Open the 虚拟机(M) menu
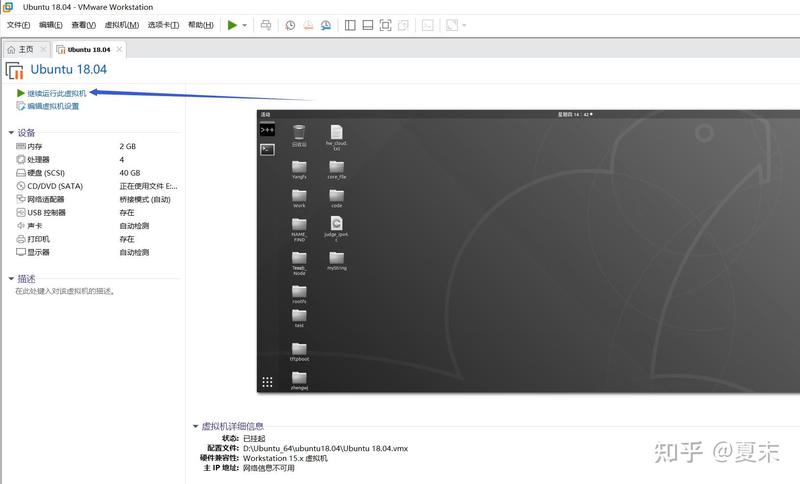Image resolution: width=800 pixels, height=484 pixels. 121,25
